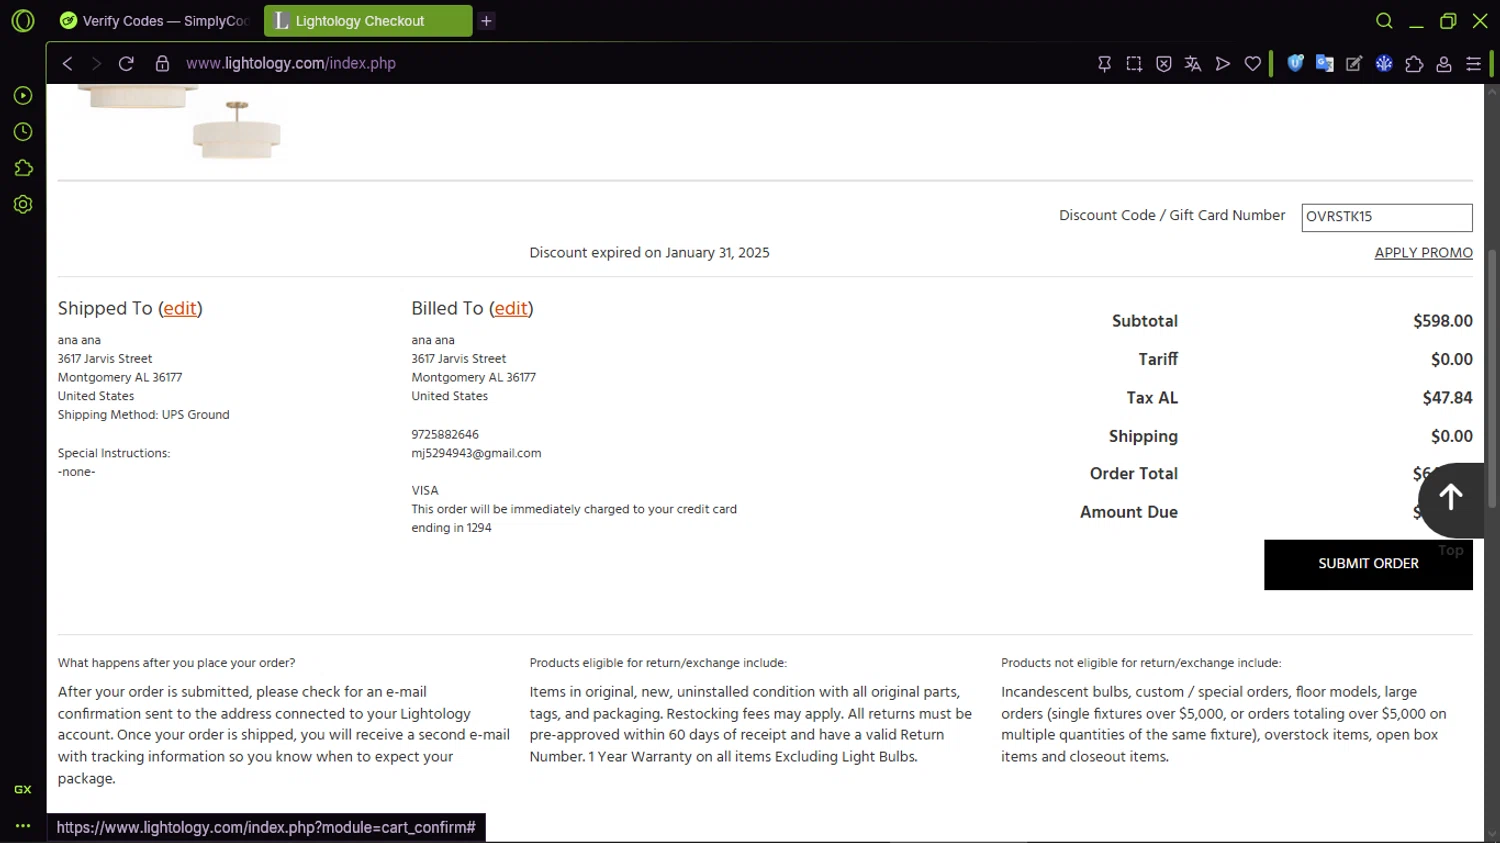Viewport: 1500px width, 843px height.
Task: Click the ceiling light product thumbnail
Action: click(x=237, y=130)
